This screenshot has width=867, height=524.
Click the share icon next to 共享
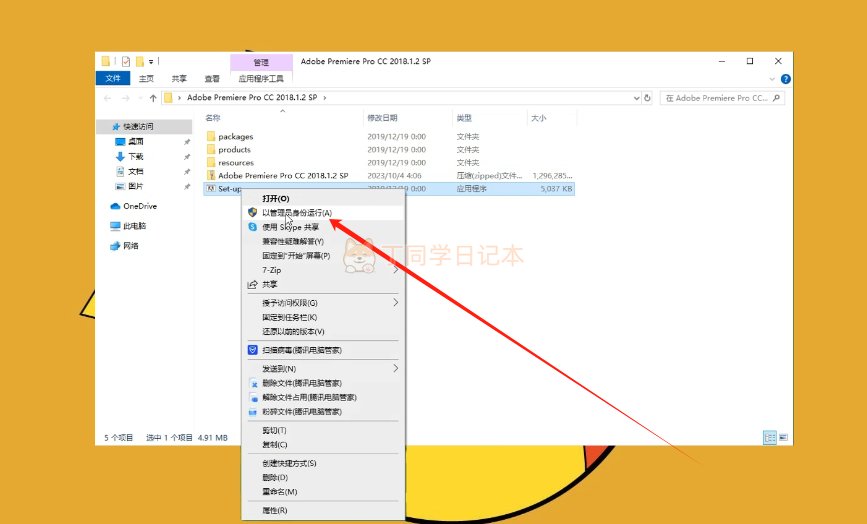[253, 284]
